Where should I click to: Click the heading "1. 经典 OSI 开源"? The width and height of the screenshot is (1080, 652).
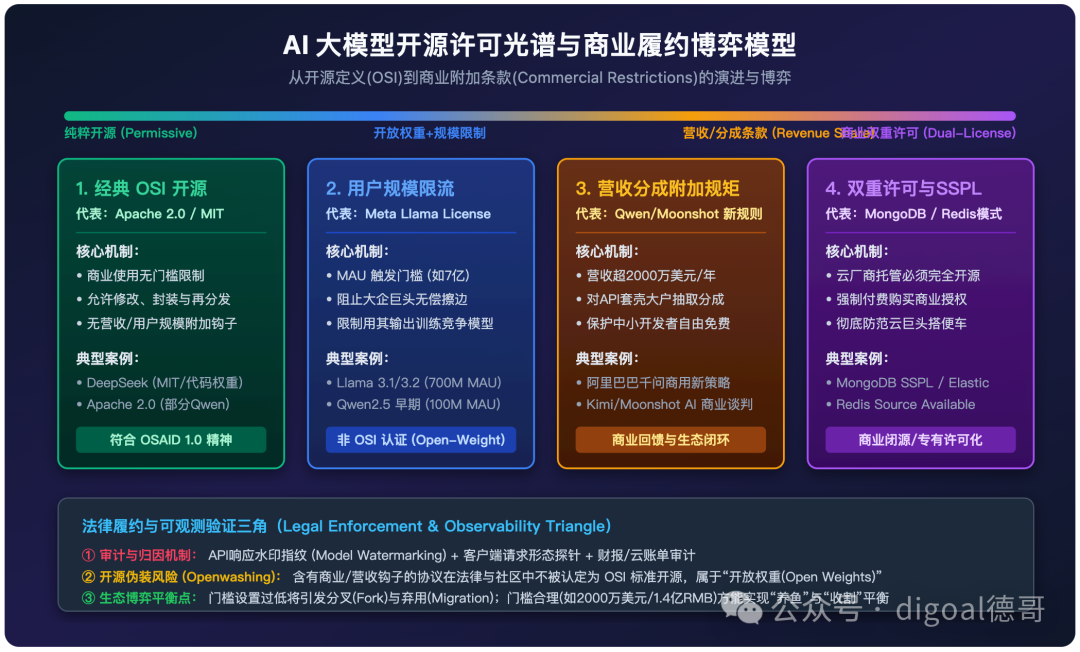tap(141, 189)
